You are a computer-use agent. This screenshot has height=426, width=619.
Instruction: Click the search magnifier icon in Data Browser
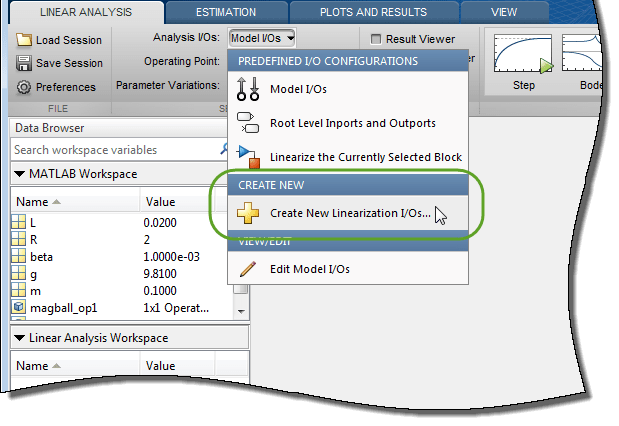[224, 149]
